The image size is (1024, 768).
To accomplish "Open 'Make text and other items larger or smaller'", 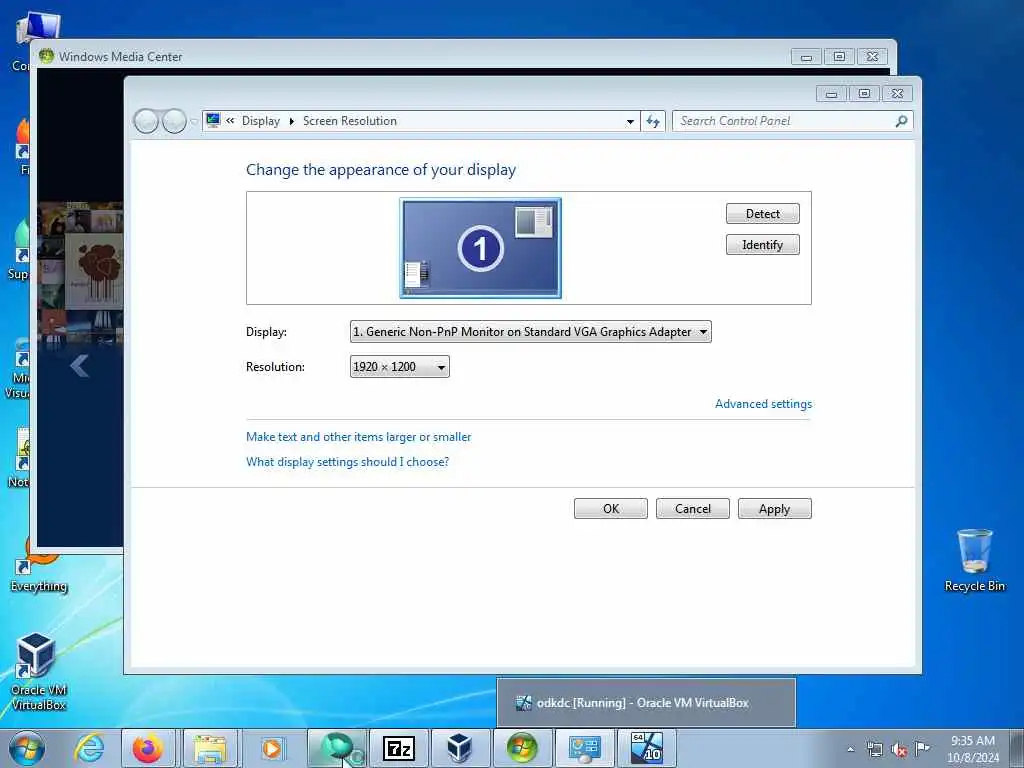I will (x=359, y=437).
